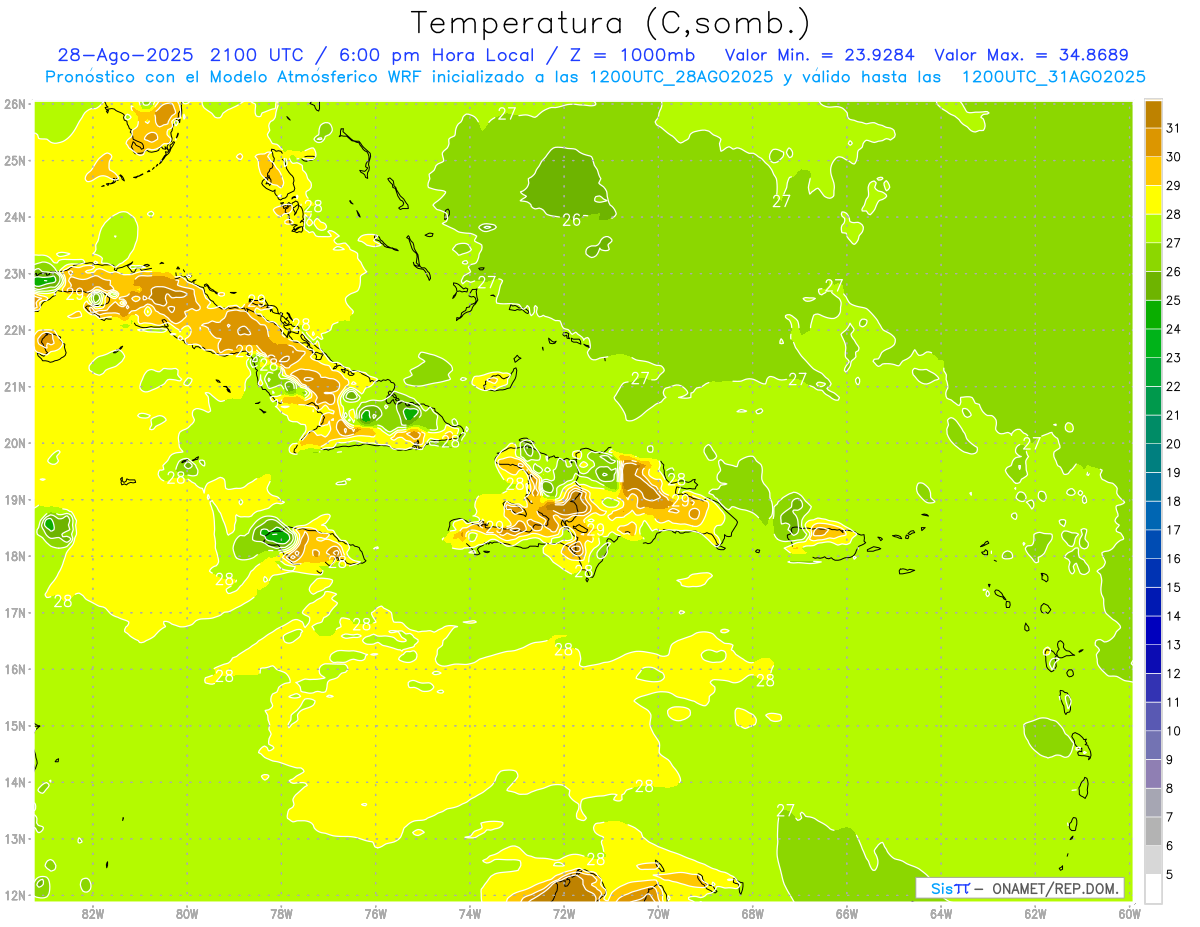Click the gray swatch between 6 and 7
1200x927 pixels.
[1153, 831]
